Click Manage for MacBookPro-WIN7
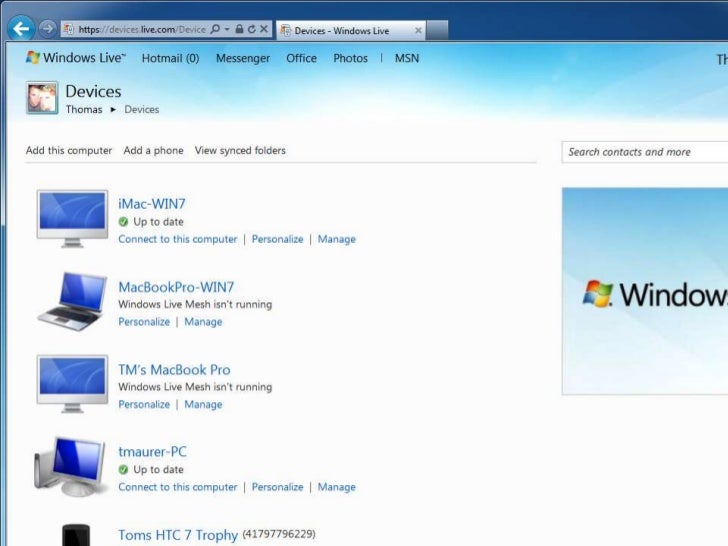The width and height of the screenshot is (728, 546). [x=203, y=322]
